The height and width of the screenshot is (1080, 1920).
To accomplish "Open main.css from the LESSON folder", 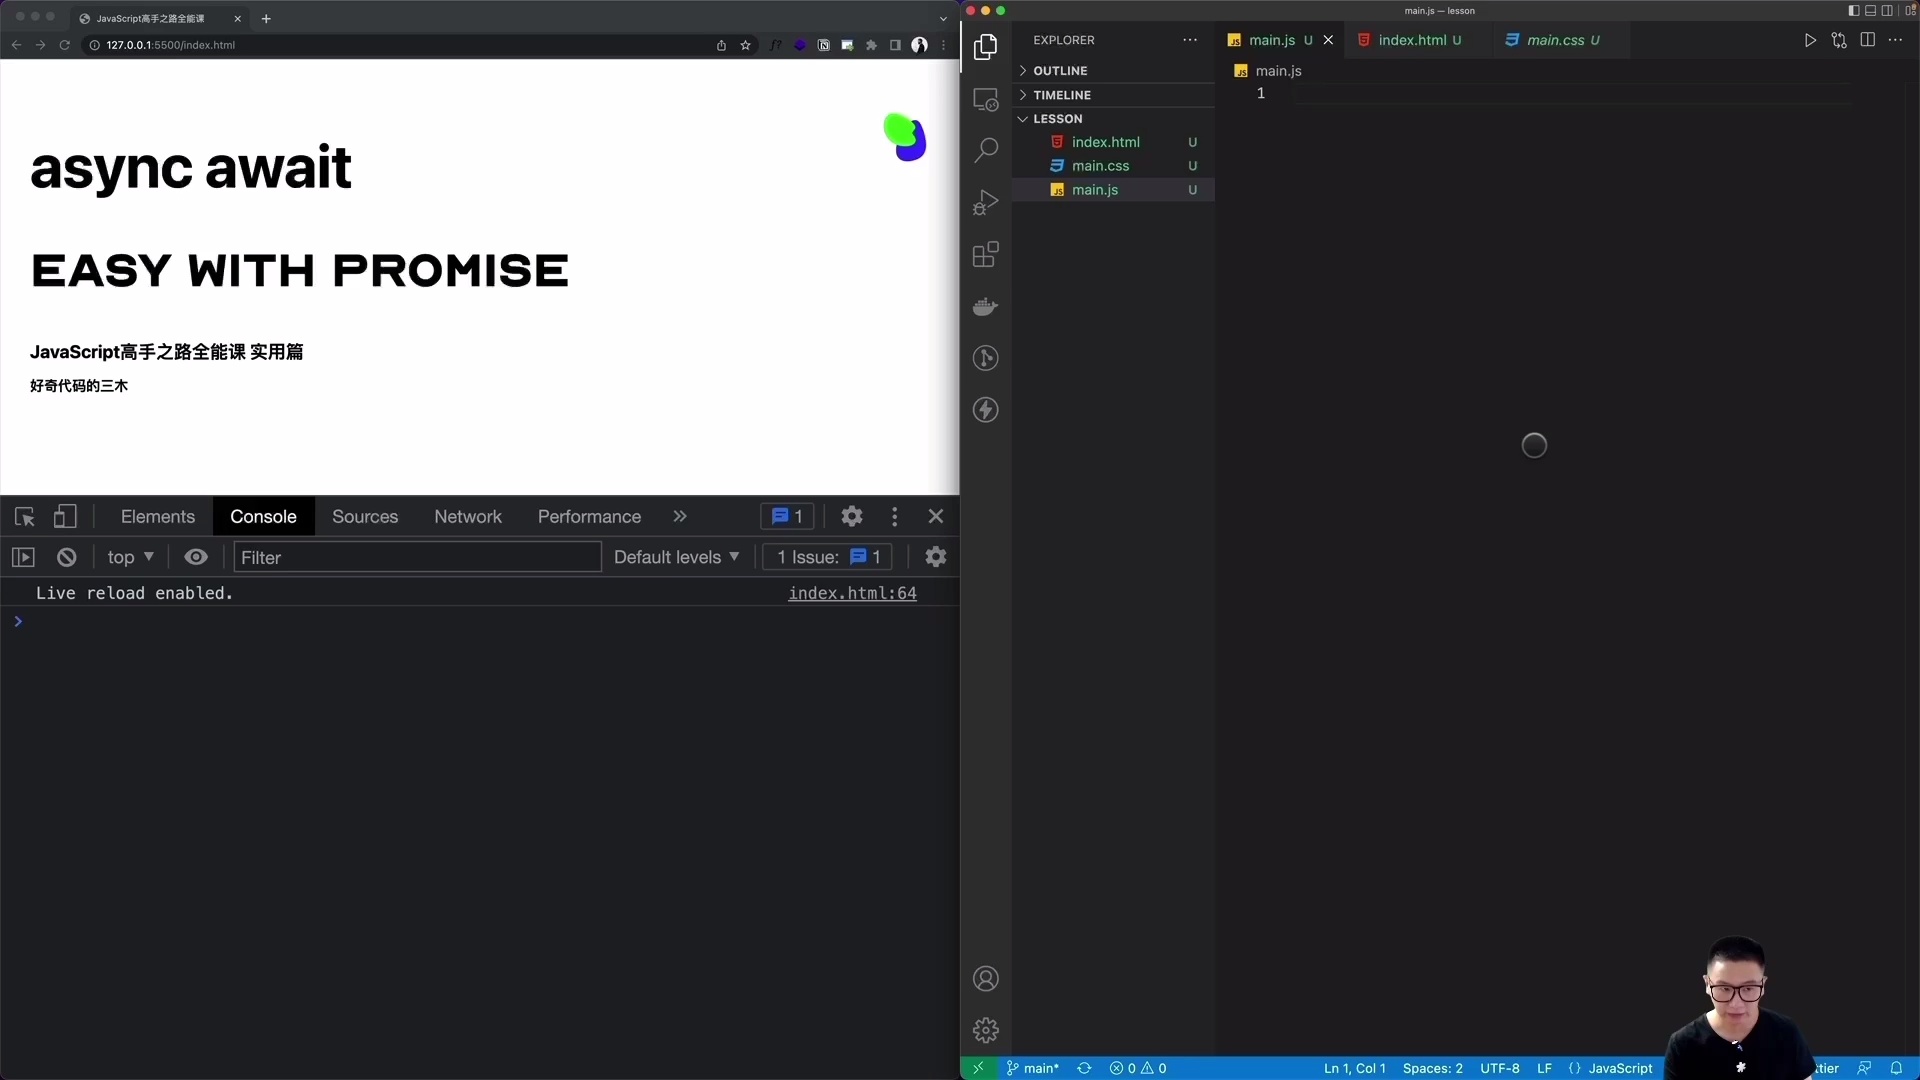I will click(1101, 165).
